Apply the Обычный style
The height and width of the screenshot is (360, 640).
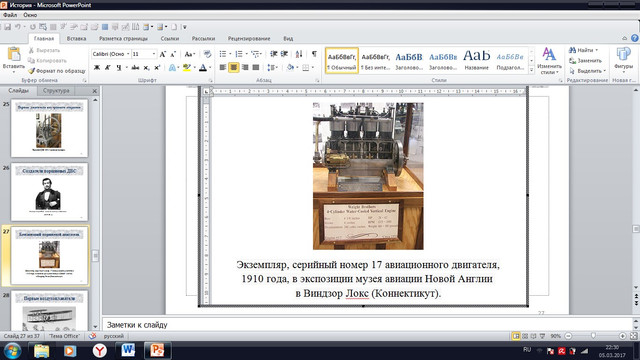[x=342, y=60]
